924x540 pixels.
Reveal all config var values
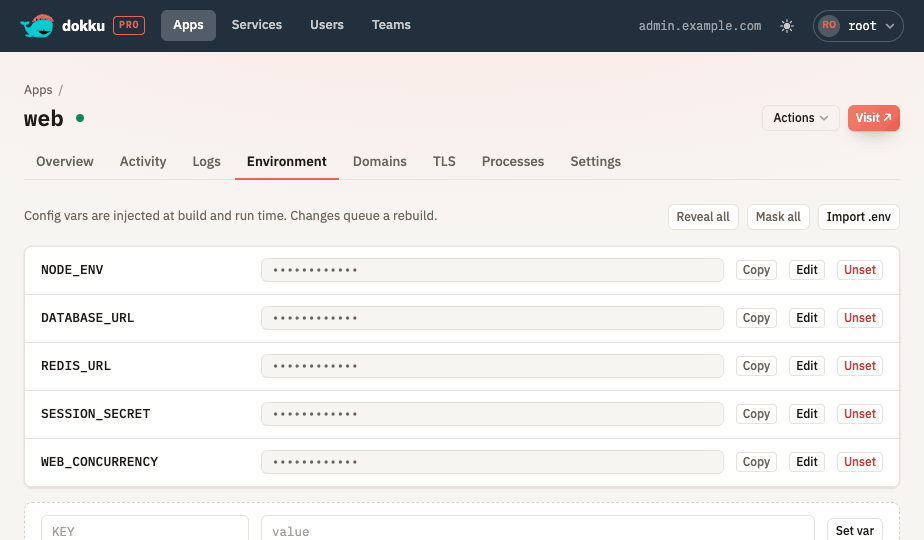point(703,217)
